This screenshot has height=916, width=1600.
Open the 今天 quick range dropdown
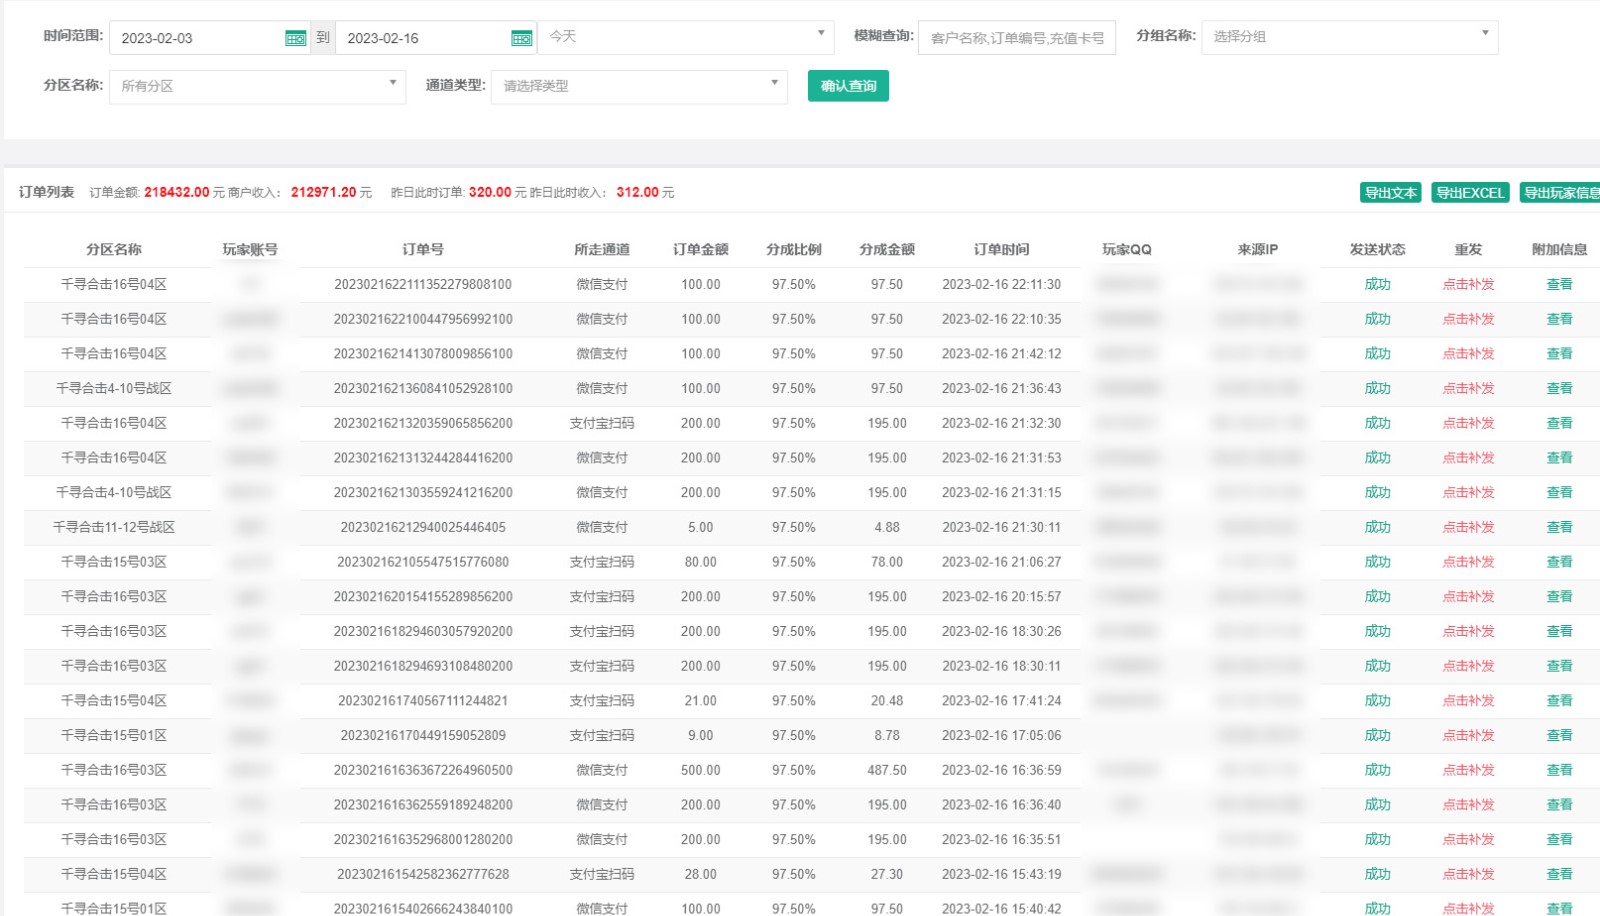pyautogui.click(x=686, y=37)
